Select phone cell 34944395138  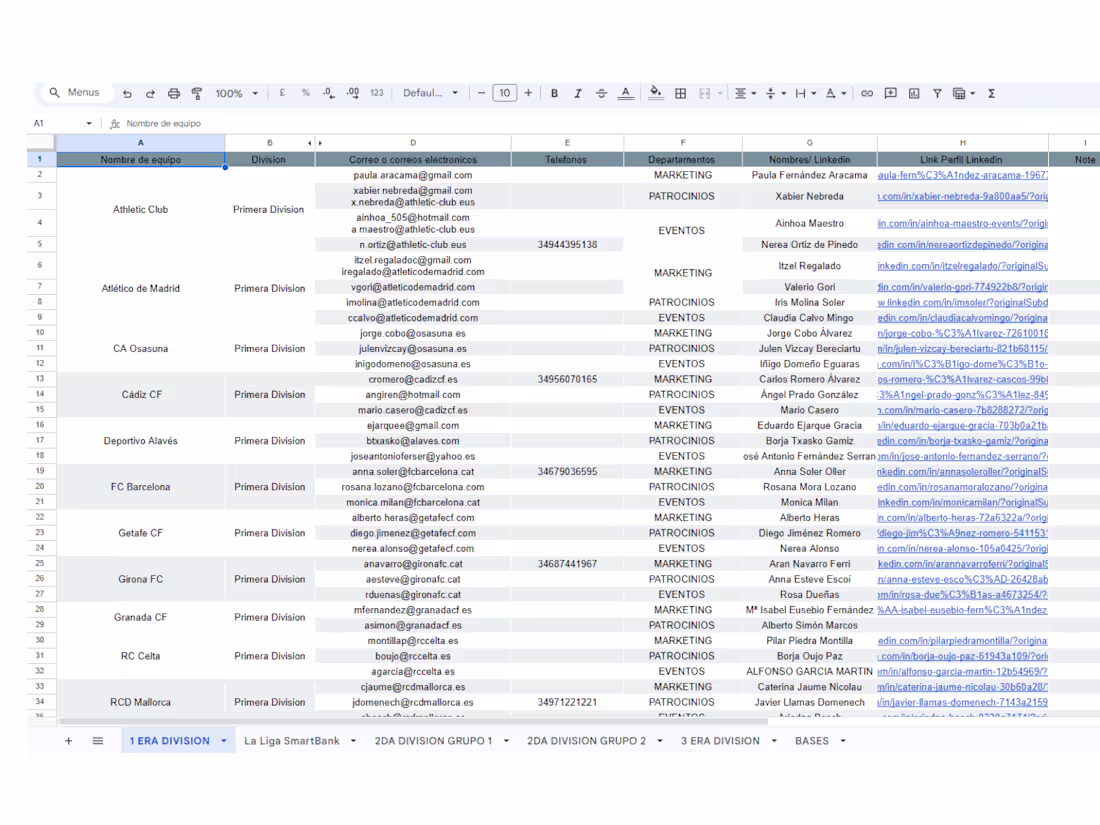(x=568, y=244)
